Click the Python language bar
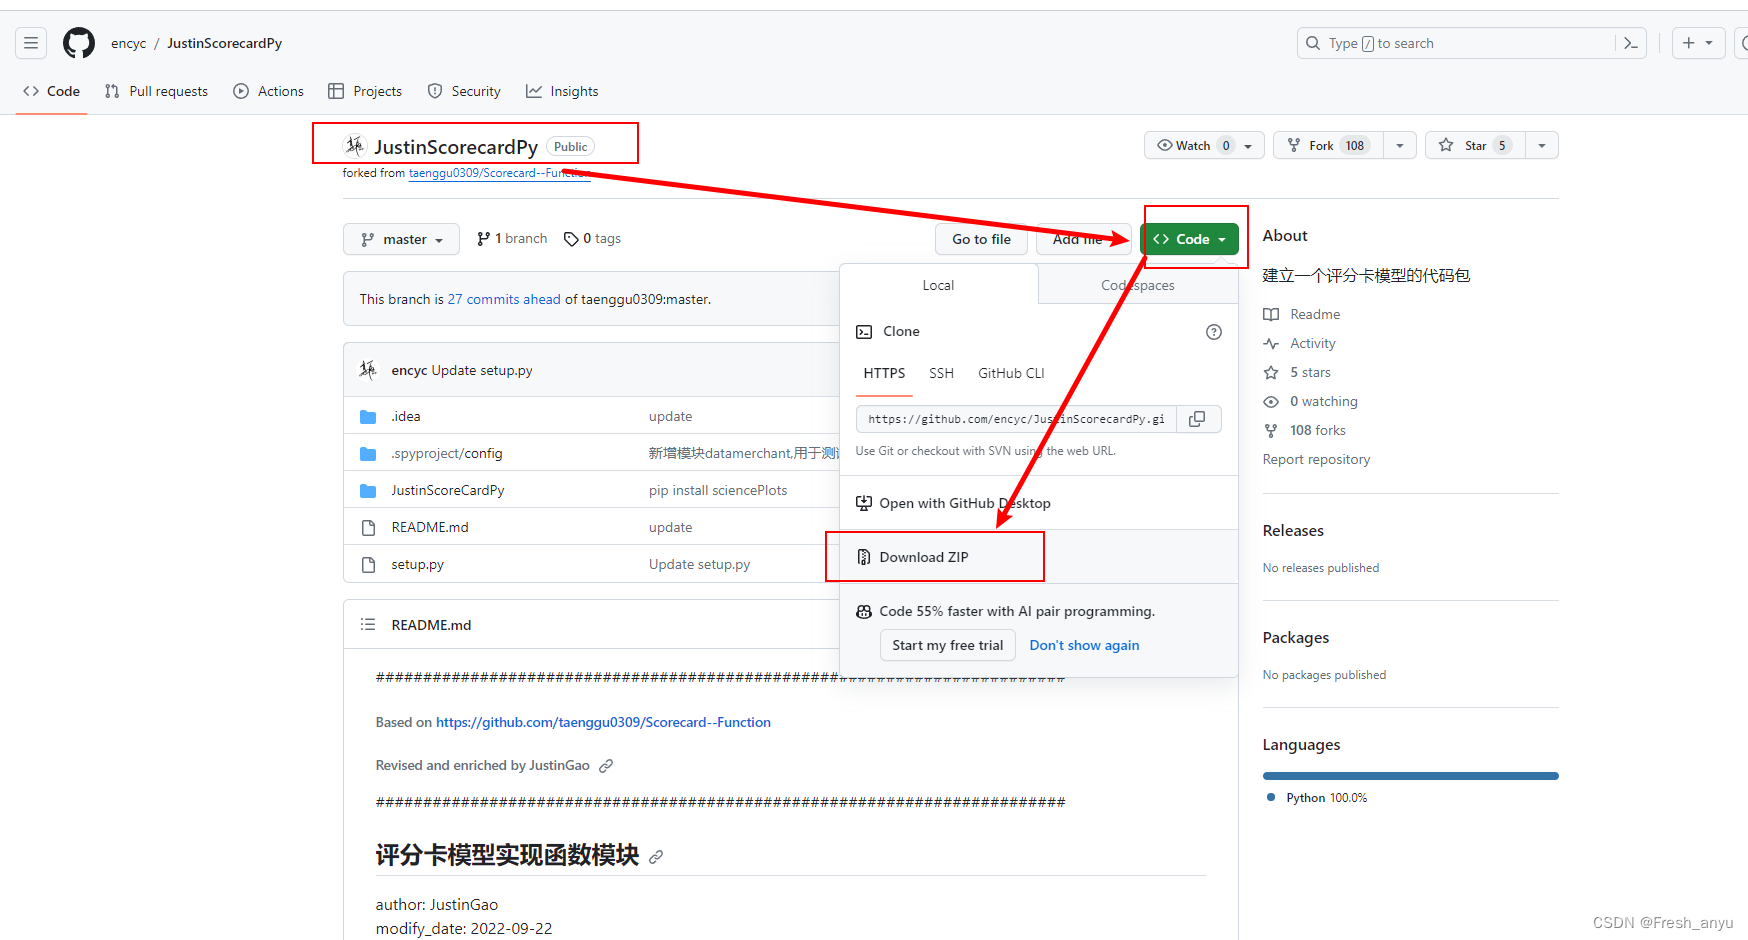Image resolution: width=1748 pixels, height=940 pixels. point(1411,776)
